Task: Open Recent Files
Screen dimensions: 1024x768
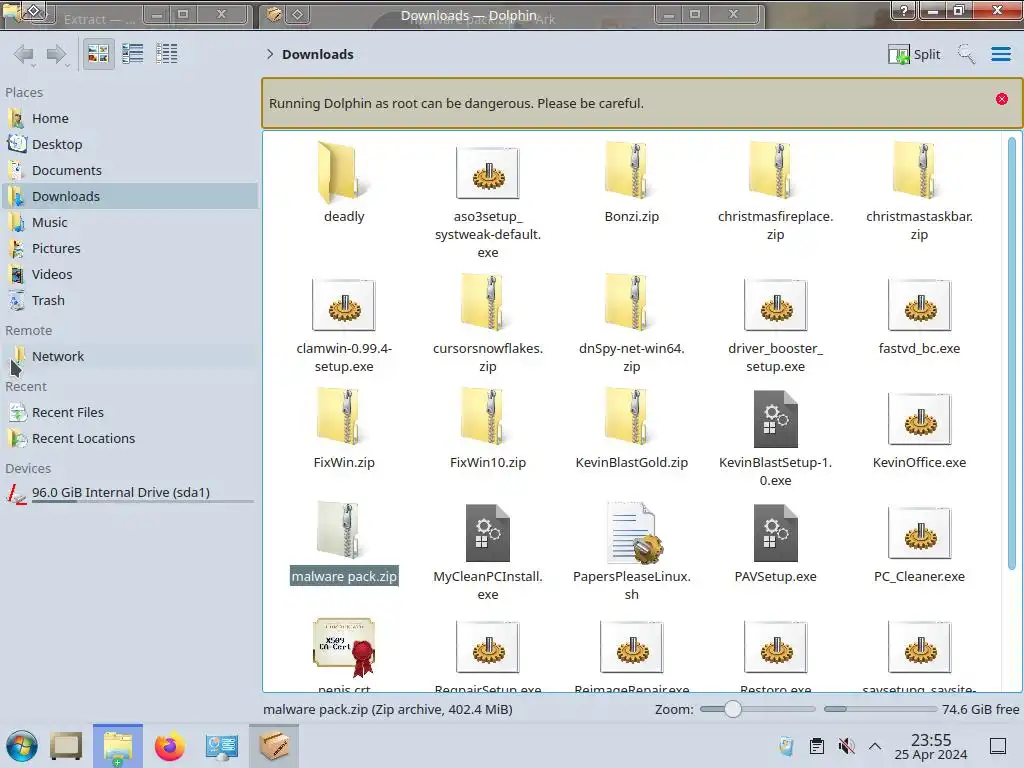Action: coord(129,413)
